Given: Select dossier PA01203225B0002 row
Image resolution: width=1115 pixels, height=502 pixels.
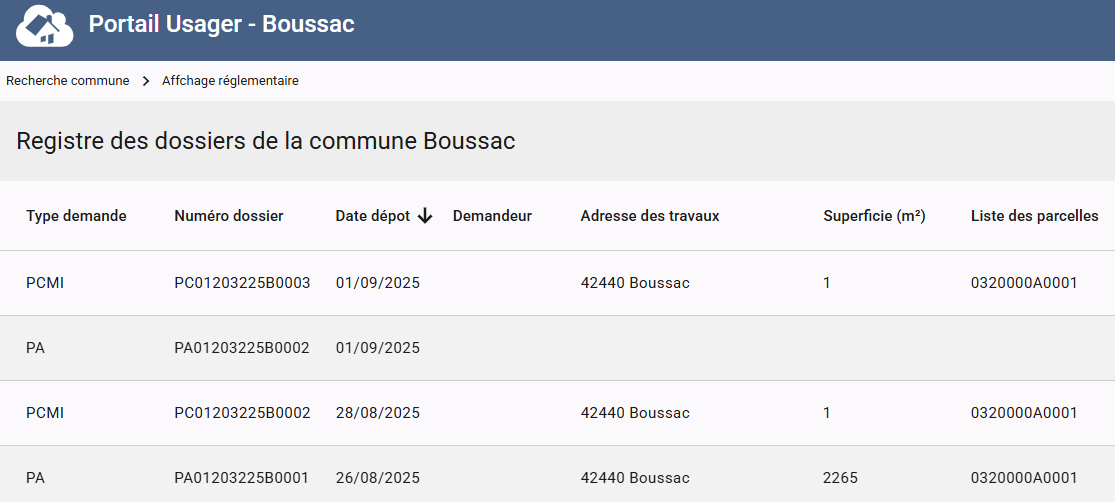Looking at the screenshot, I should coord(242,348).
